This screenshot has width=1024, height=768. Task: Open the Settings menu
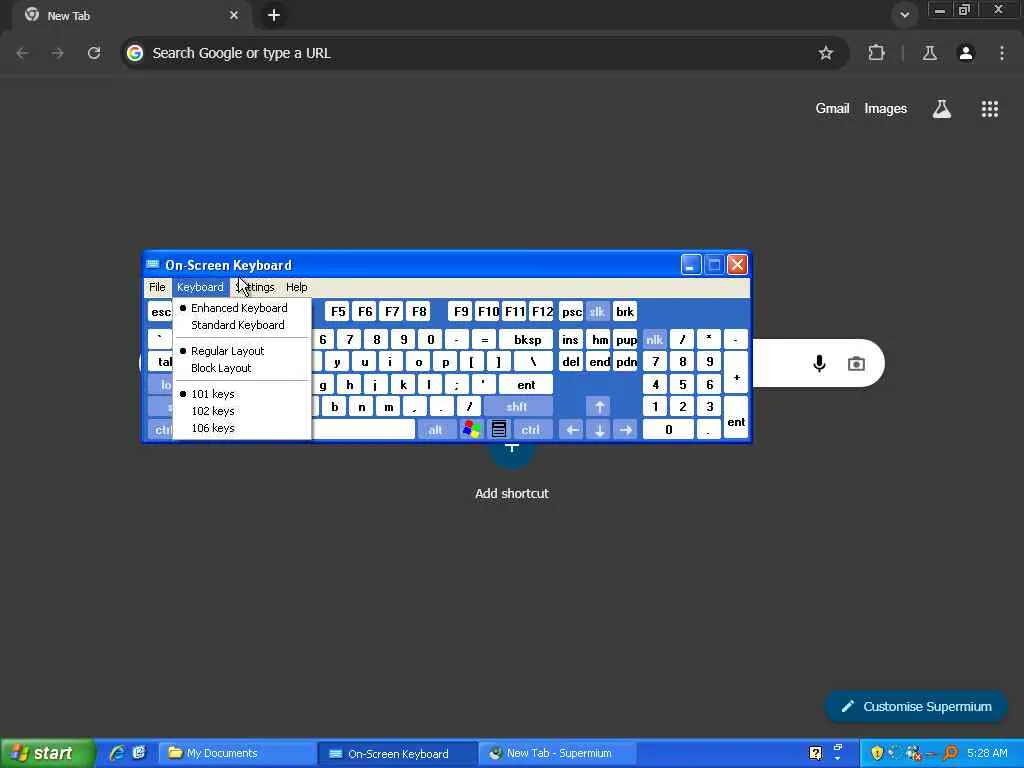pos(256,287)
